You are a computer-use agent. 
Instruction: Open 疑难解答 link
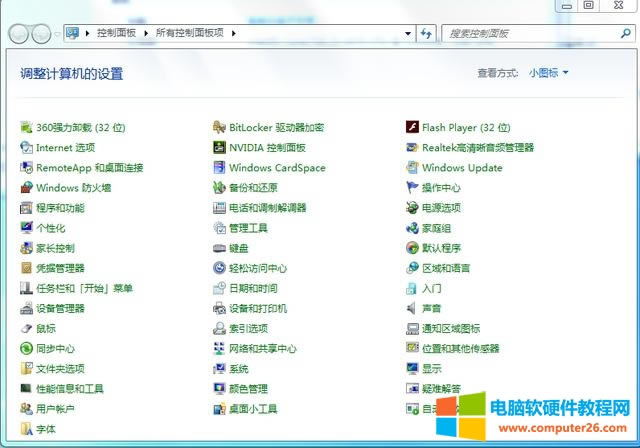pyautogui.click(x=441, y=388)
